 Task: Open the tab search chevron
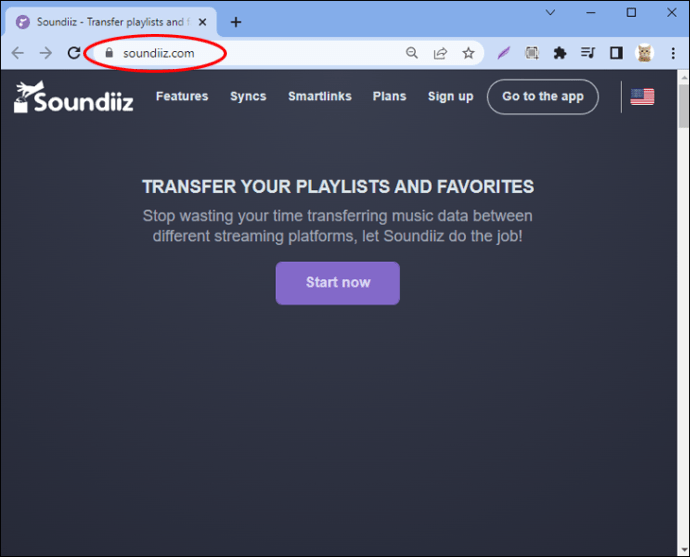point(550,12)
